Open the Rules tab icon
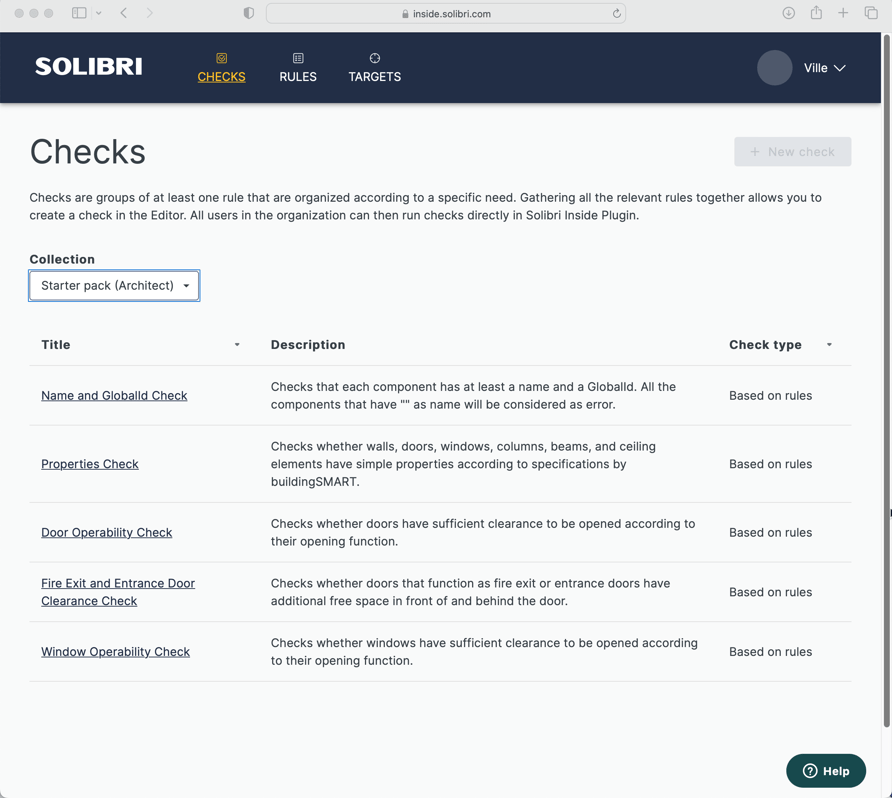 [x=298, y=58]
